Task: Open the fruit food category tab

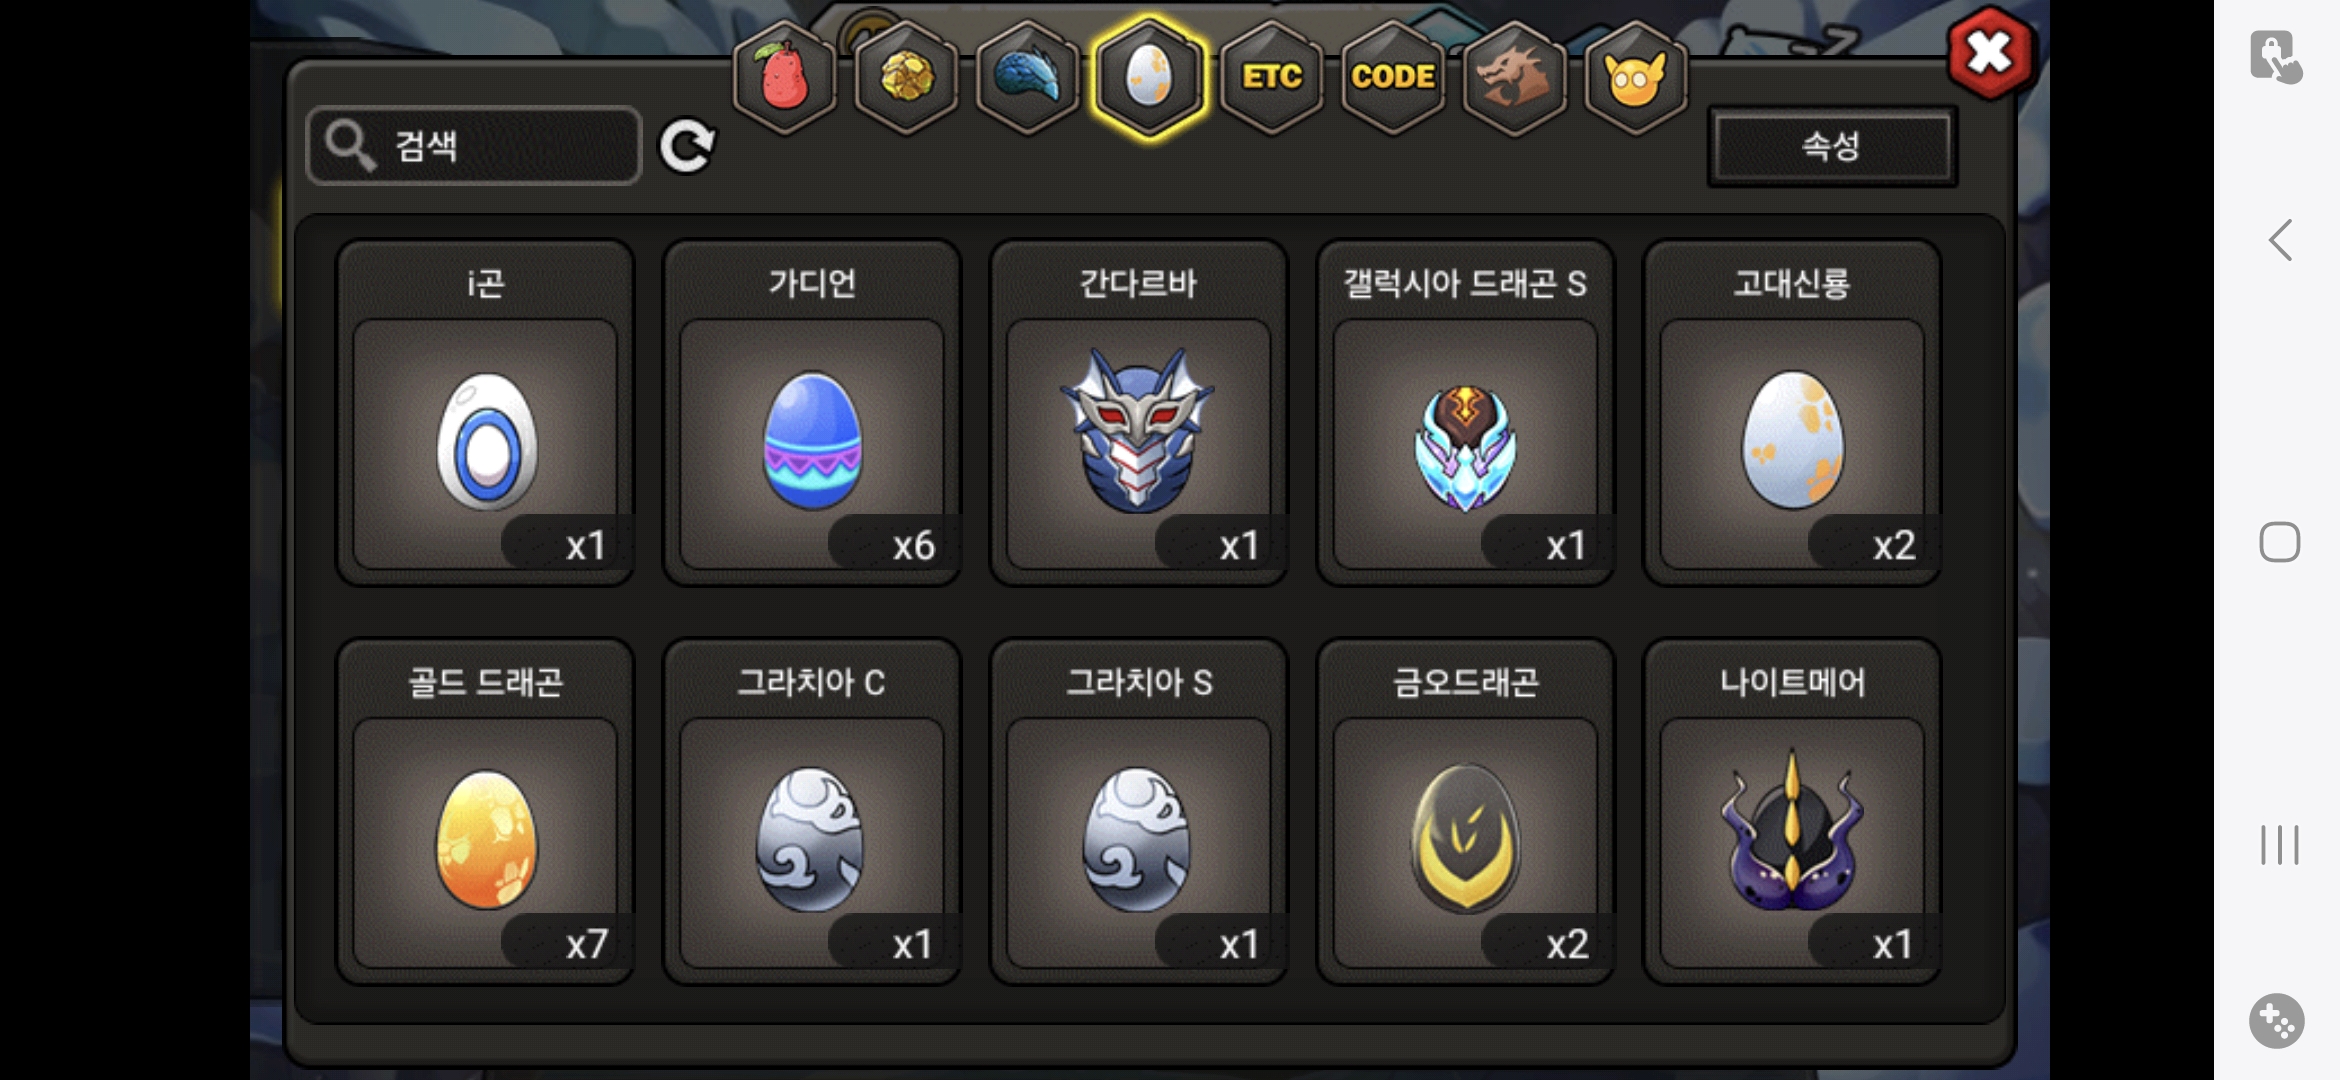Action: point(786,77)
